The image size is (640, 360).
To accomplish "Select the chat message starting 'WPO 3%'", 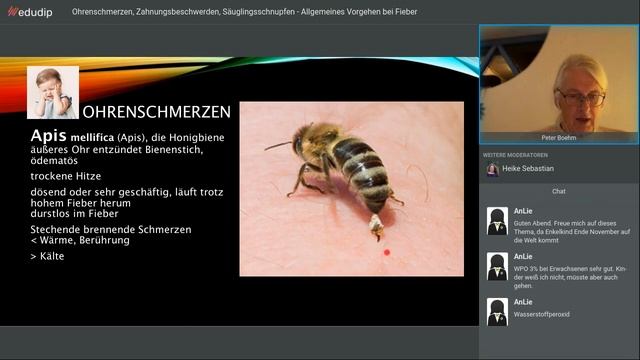I will [570, 277].
